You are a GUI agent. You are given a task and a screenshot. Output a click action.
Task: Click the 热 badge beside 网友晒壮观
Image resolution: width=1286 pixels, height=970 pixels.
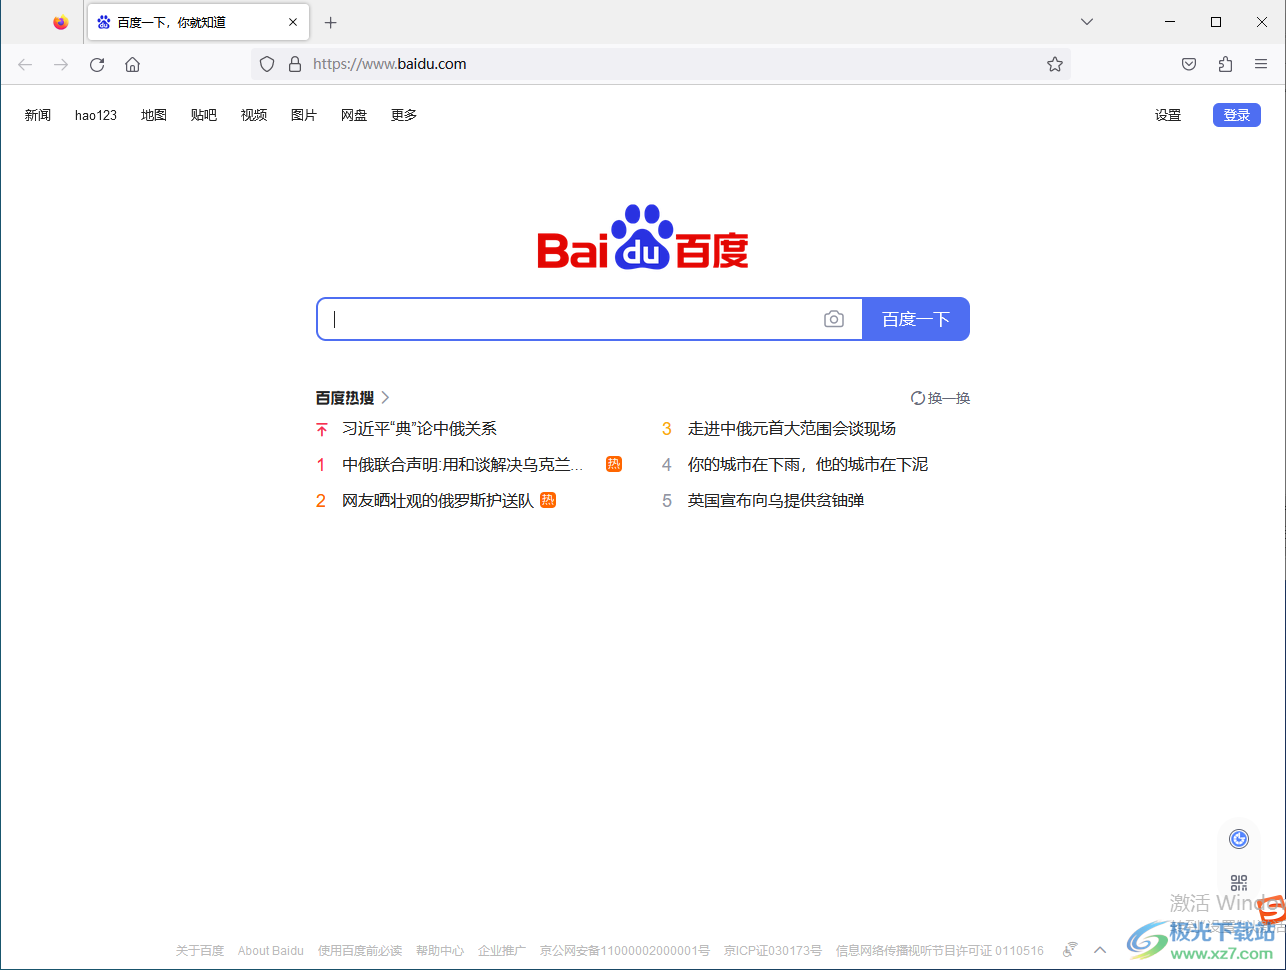click(548, 500)
